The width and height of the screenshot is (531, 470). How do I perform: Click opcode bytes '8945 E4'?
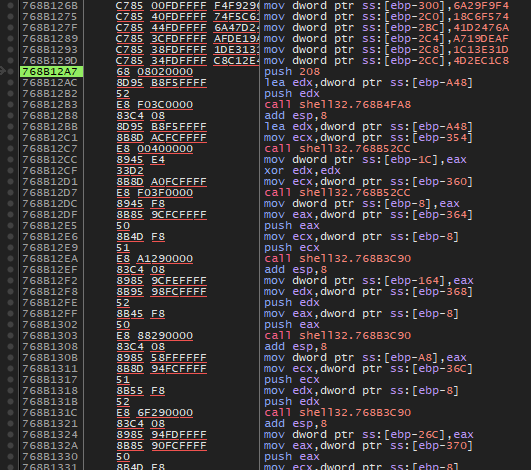tap(141, 160)
